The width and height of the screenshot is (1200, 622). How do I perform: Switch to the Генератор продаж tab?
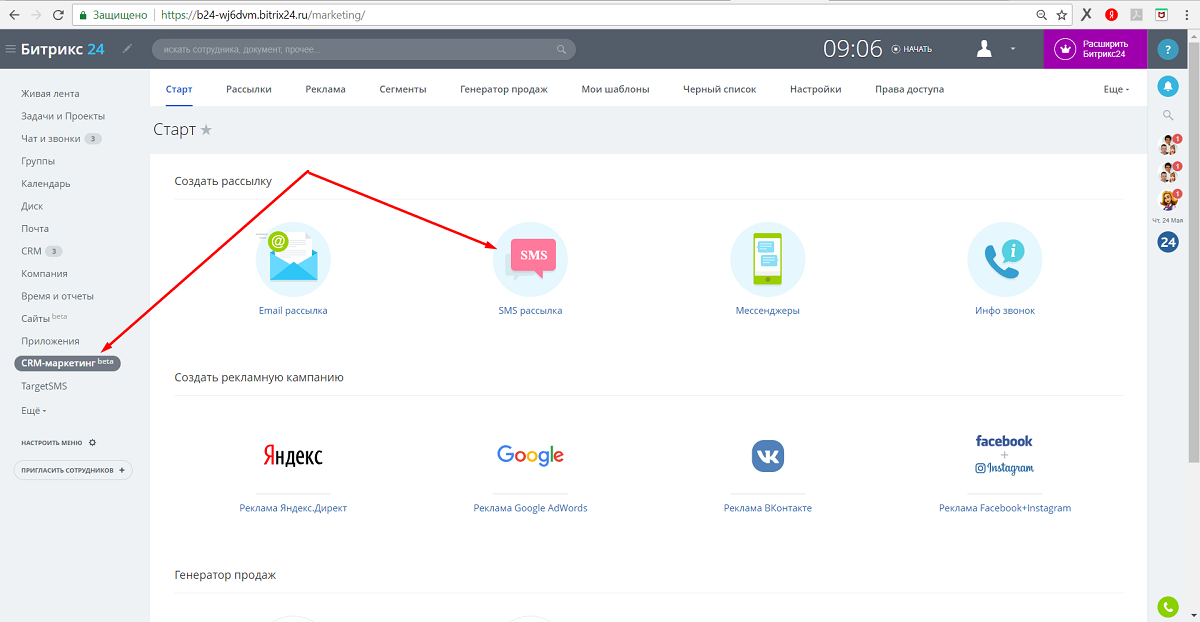point(504,89)
